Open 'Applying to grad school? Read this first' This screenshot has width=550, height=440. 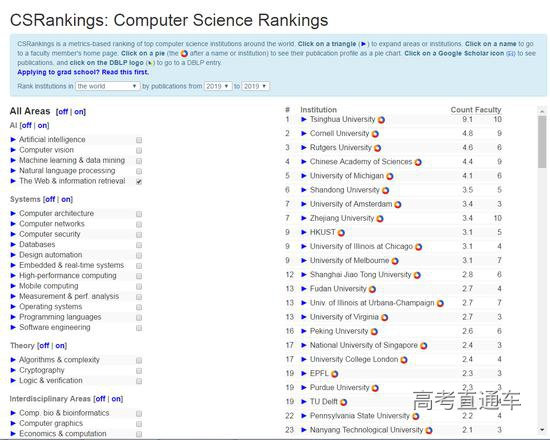tap(83, 72)
